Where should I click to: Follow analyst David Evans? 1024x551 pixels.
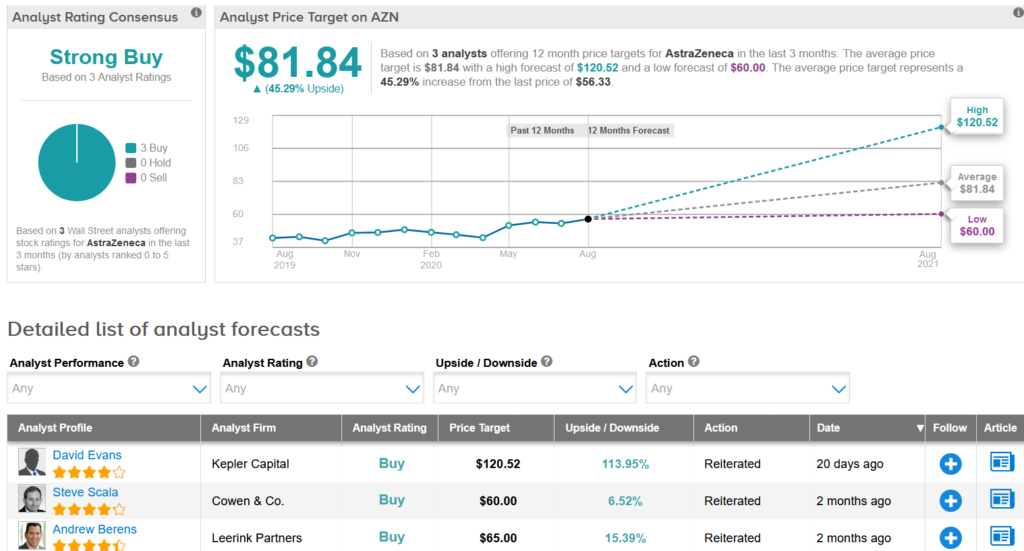(x=950, y=464)
